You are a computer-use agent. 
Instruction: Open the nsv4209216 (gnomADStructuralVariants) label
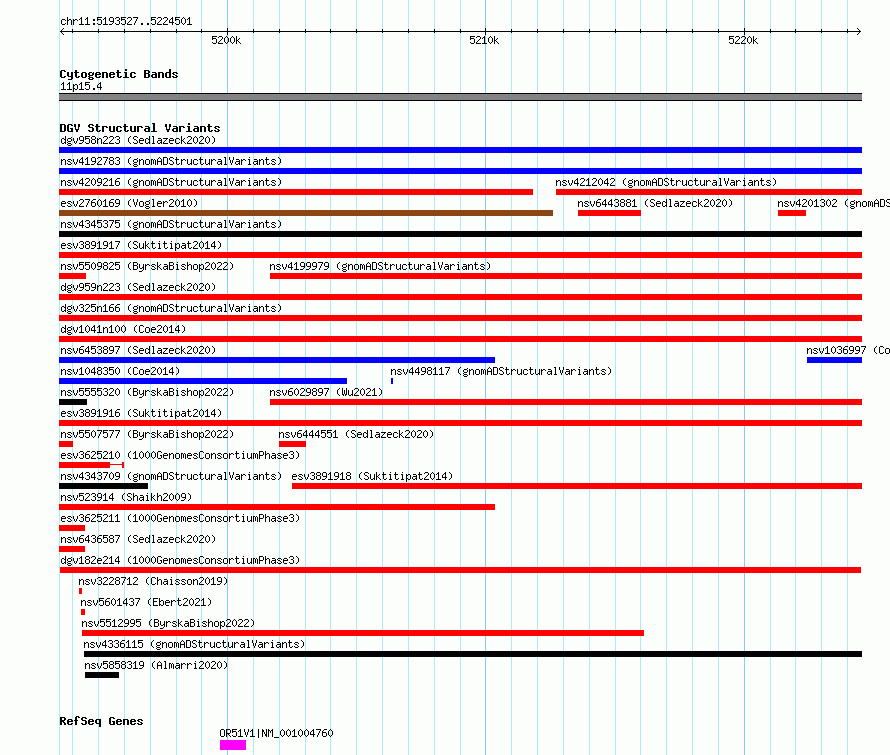[x=171, y=182]
